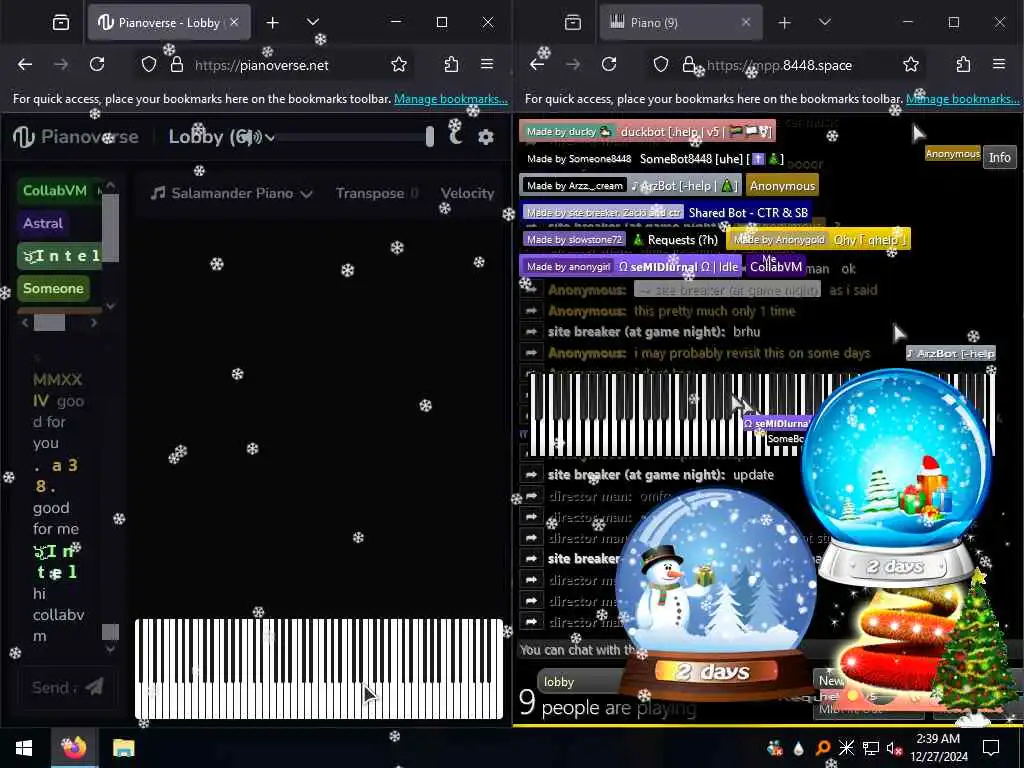
Task: Open Firefox View in Piano (9) window
Action: (573, 23)
